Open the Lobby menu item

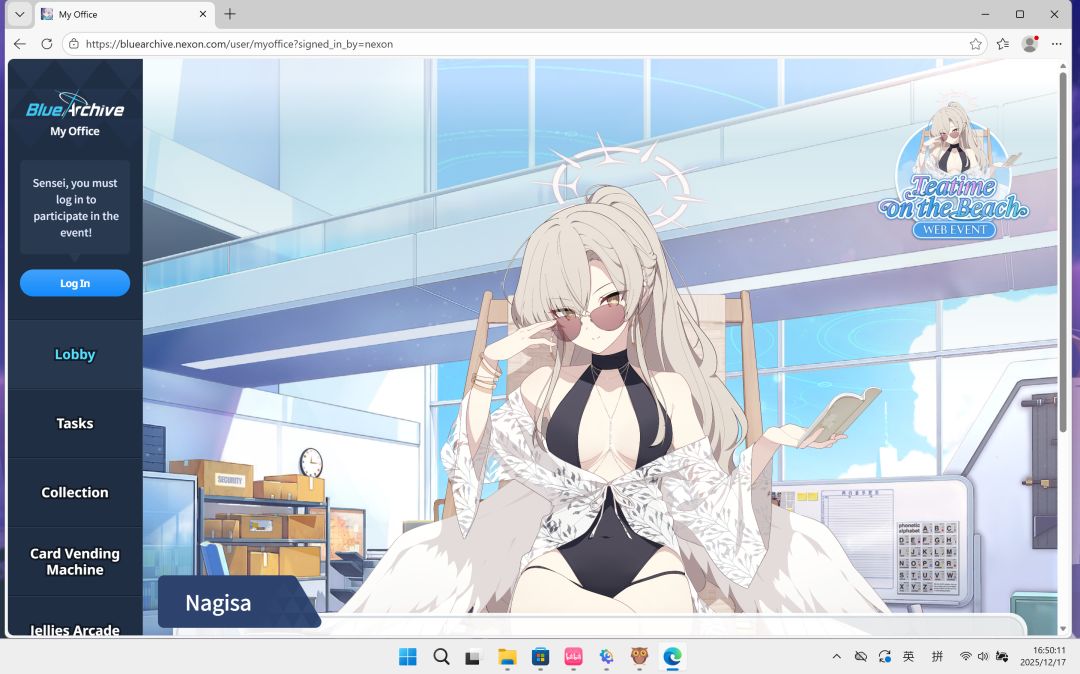(x=75, y=355)
